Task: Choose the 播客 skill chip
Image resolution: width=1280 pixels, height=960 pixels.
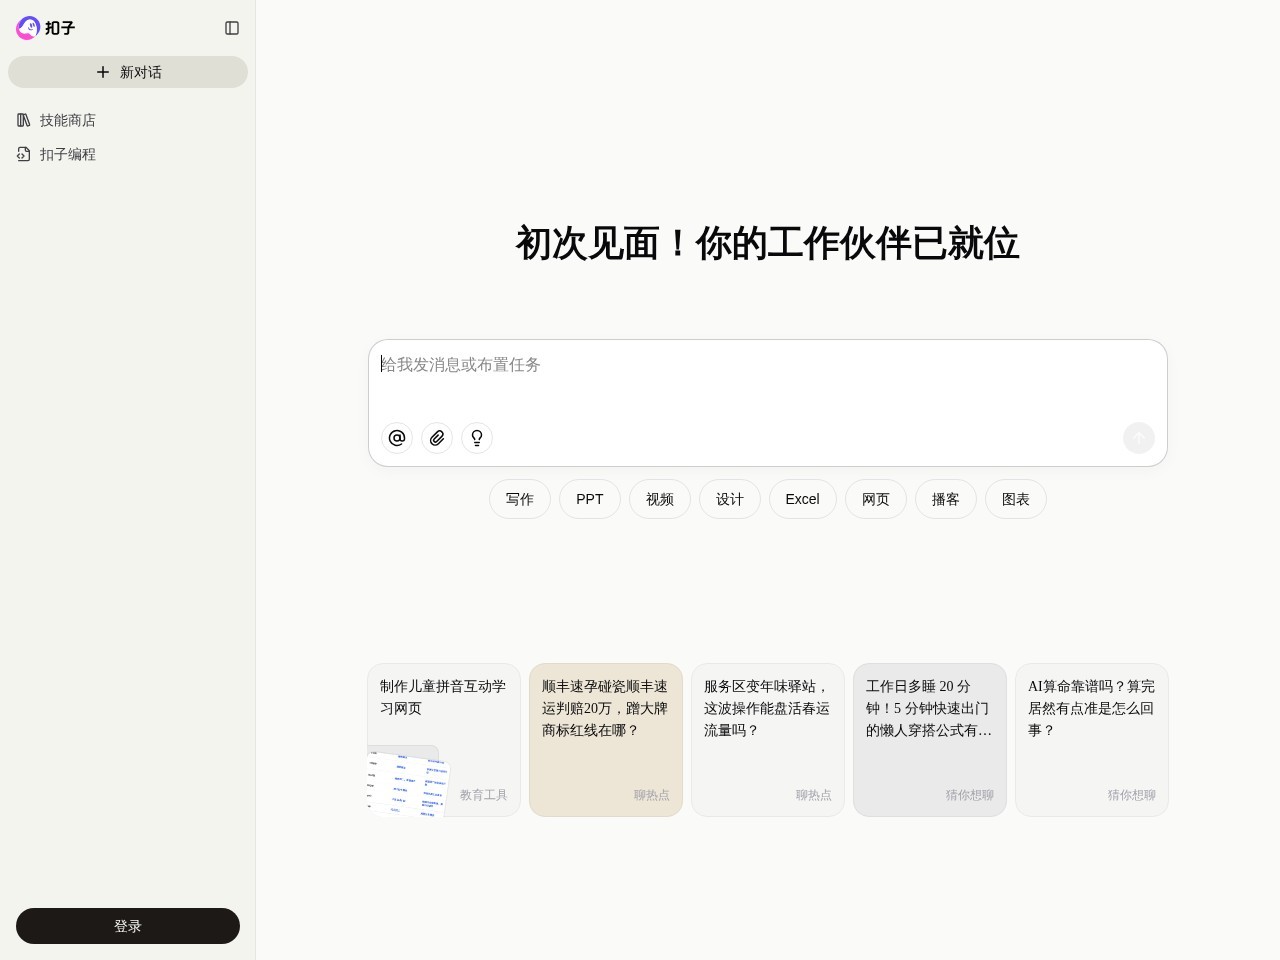Action: [x=946, y=499]
